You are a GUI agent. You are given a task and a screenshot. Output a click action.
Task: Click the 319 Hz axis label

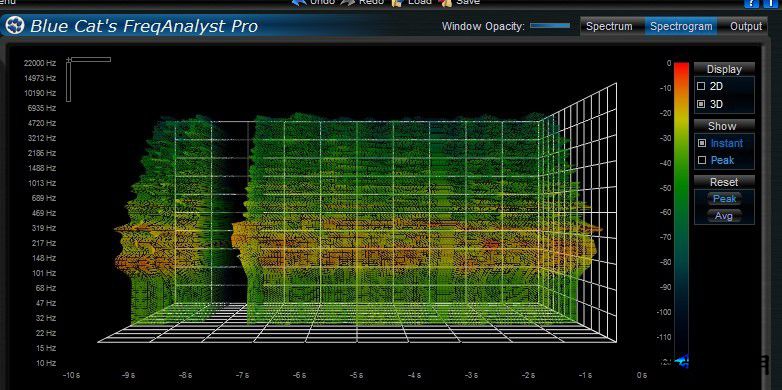pyautogui.click(x=43, y=228)
